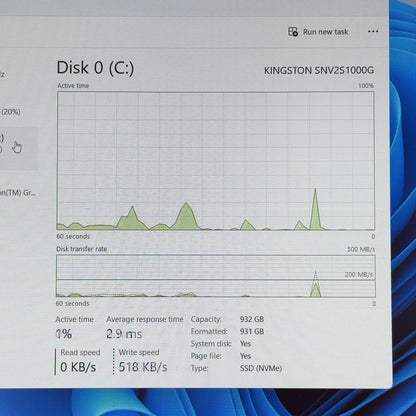Viewport: 416px width, 416px height.
Task: Click the System disk Yes value
Action: (245, 344)
